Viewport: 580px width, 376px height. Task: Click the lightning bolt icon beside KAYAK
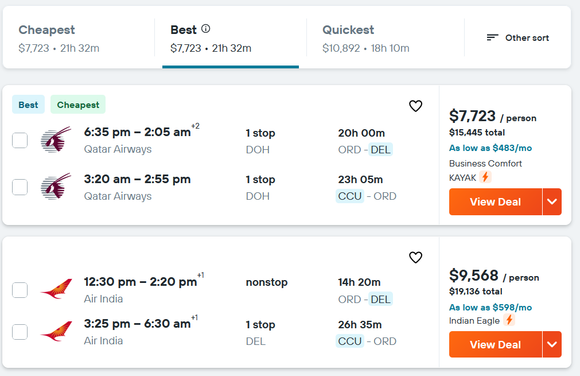coord(485,177)
